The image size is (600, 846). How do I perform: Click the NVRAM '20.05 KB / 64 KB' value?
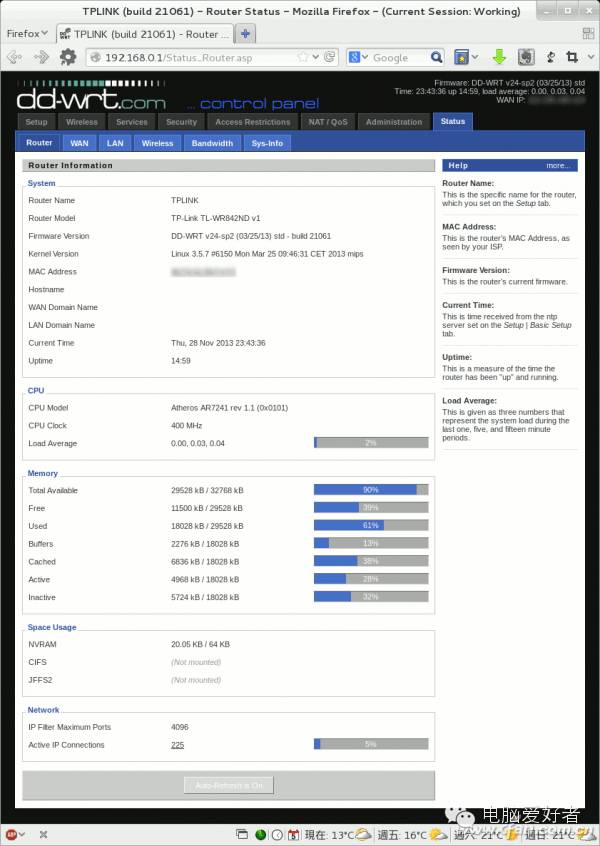[200, 644]
